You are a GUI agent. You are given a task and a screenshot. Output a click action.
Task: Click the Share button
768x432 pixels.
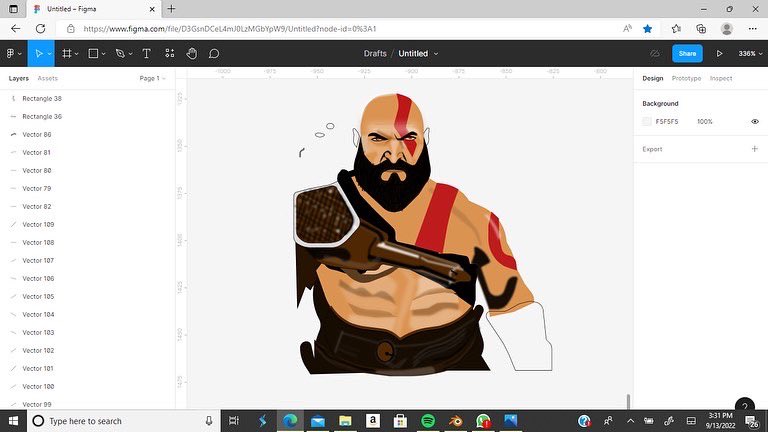tap(687, 53)
